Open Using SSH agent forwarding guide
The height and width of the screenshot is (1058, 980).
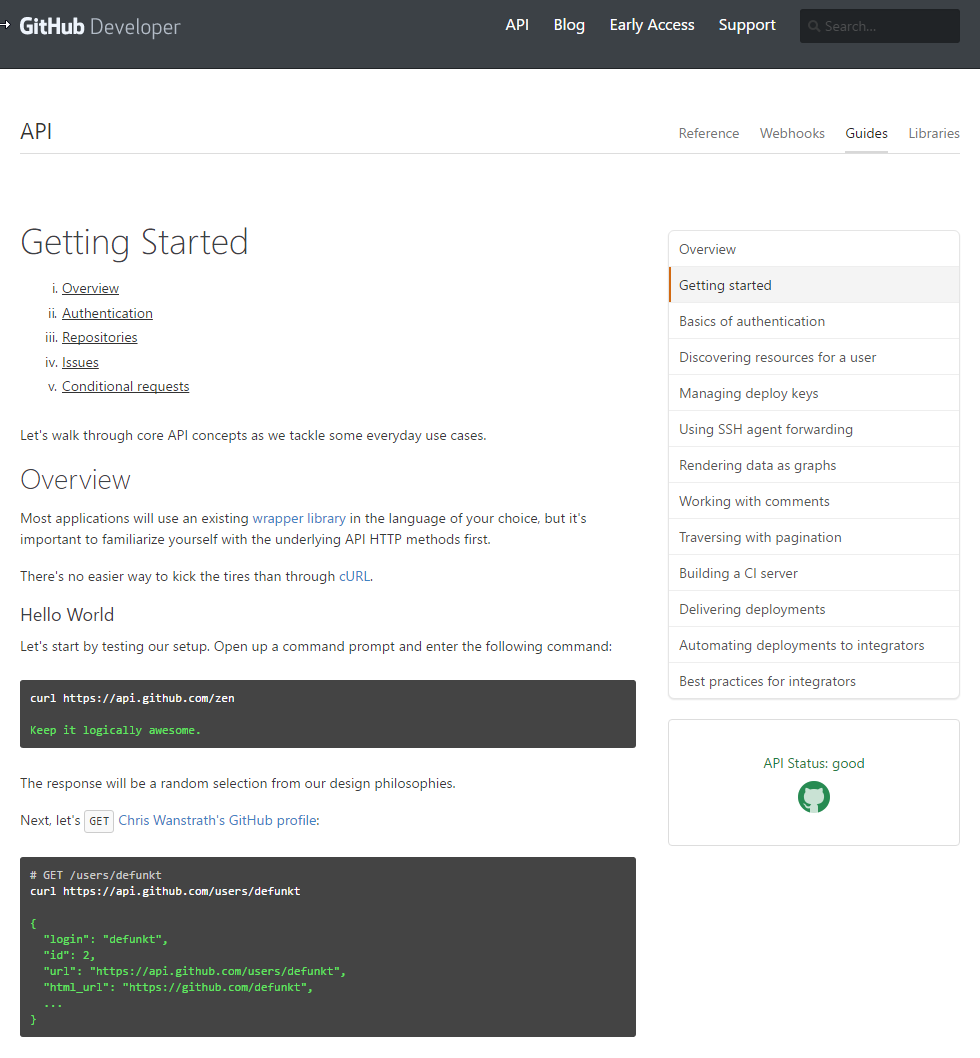(x=813, y=429)
